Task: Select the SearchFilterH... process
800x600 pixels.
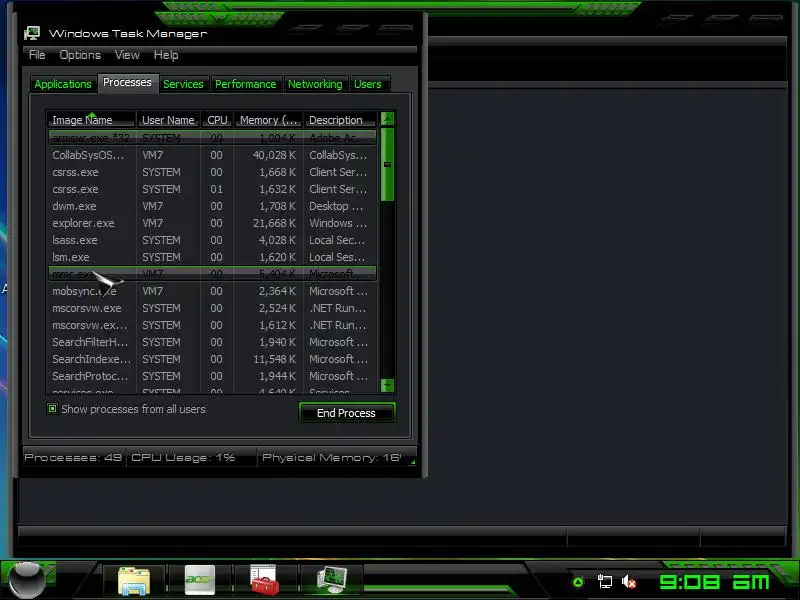Action: [x=212, y=342]
